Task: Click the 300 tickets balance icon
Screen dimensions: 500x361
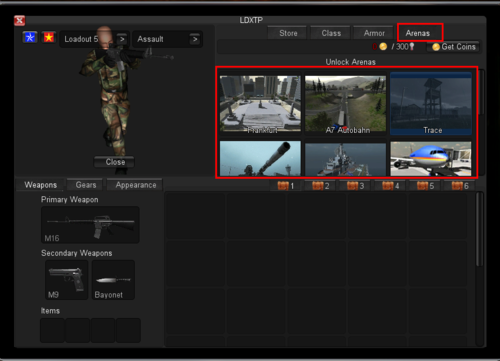Action: [412, 46]
